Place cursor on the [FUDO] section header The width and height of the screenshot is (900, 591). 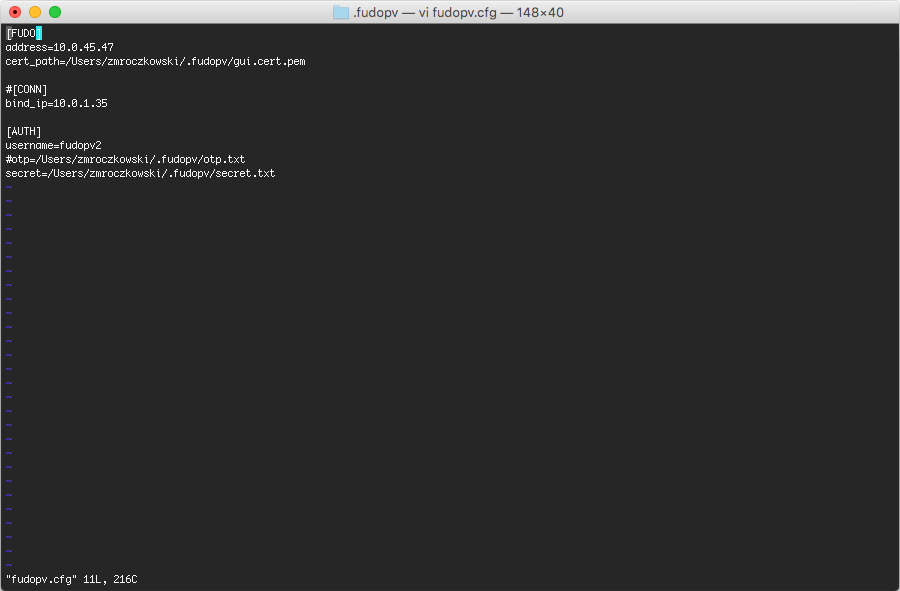tap(20, 33)
